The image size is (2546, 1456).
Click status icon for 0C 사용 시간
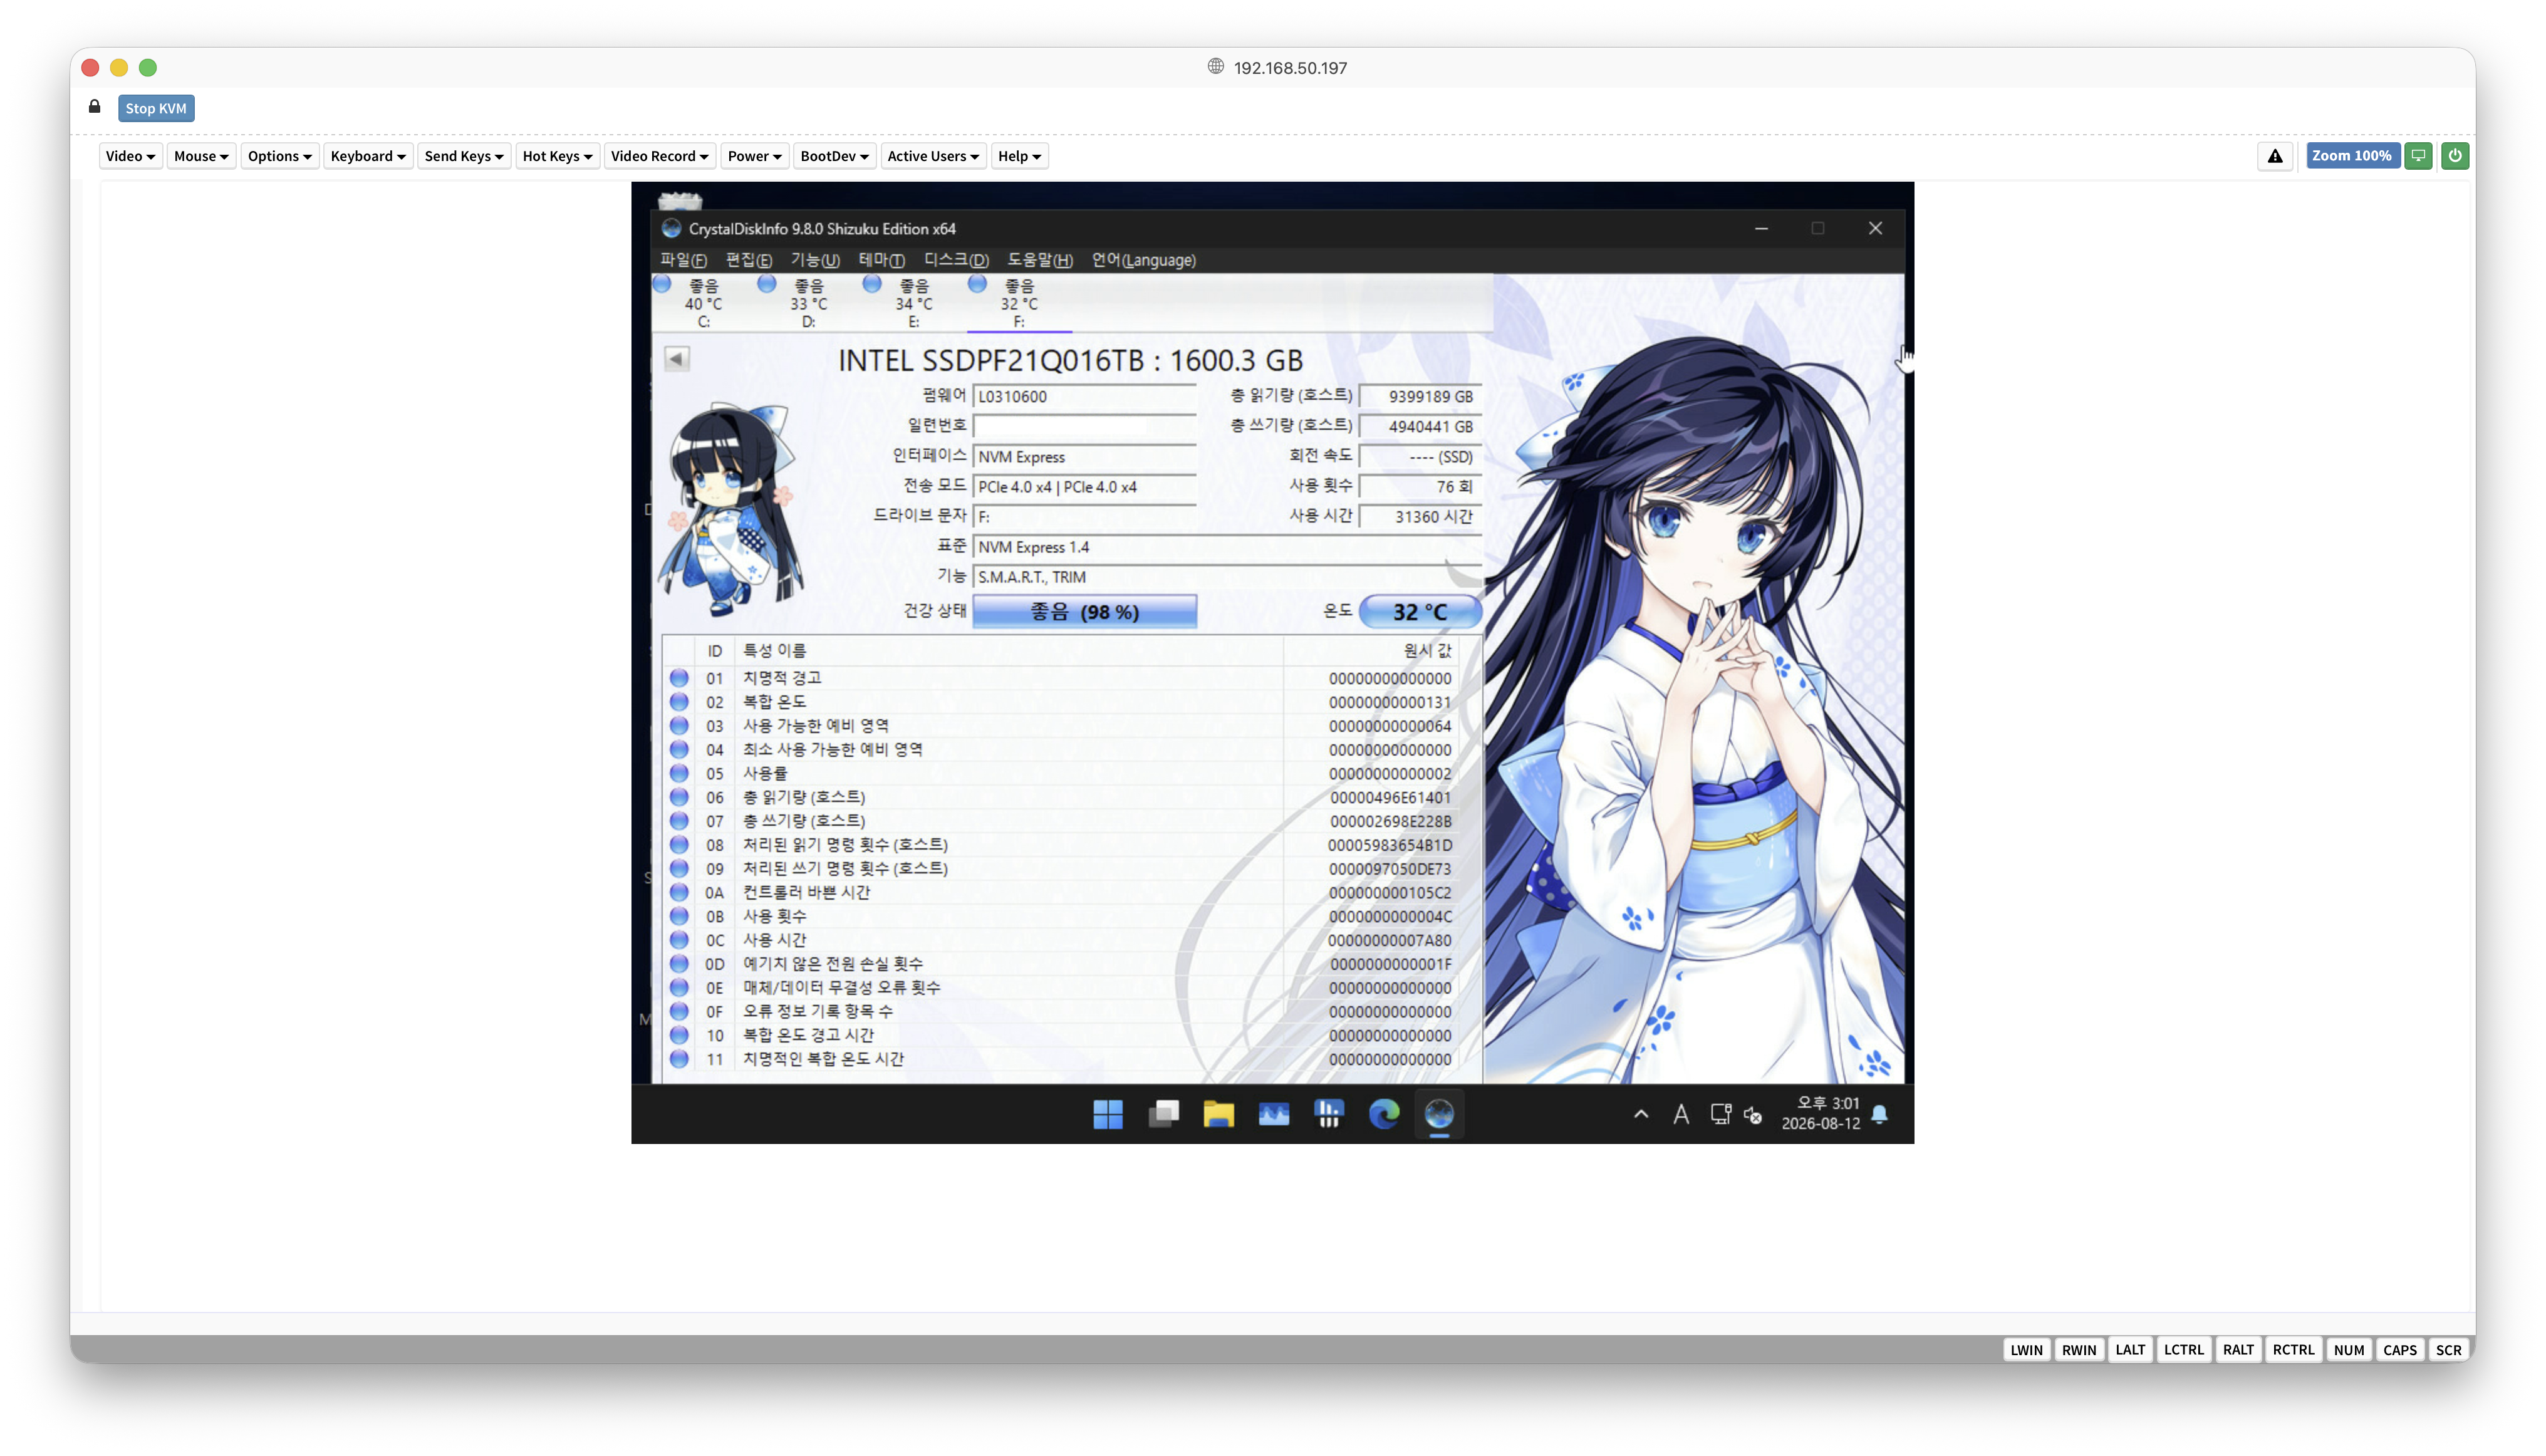click(x=679, y=940)
